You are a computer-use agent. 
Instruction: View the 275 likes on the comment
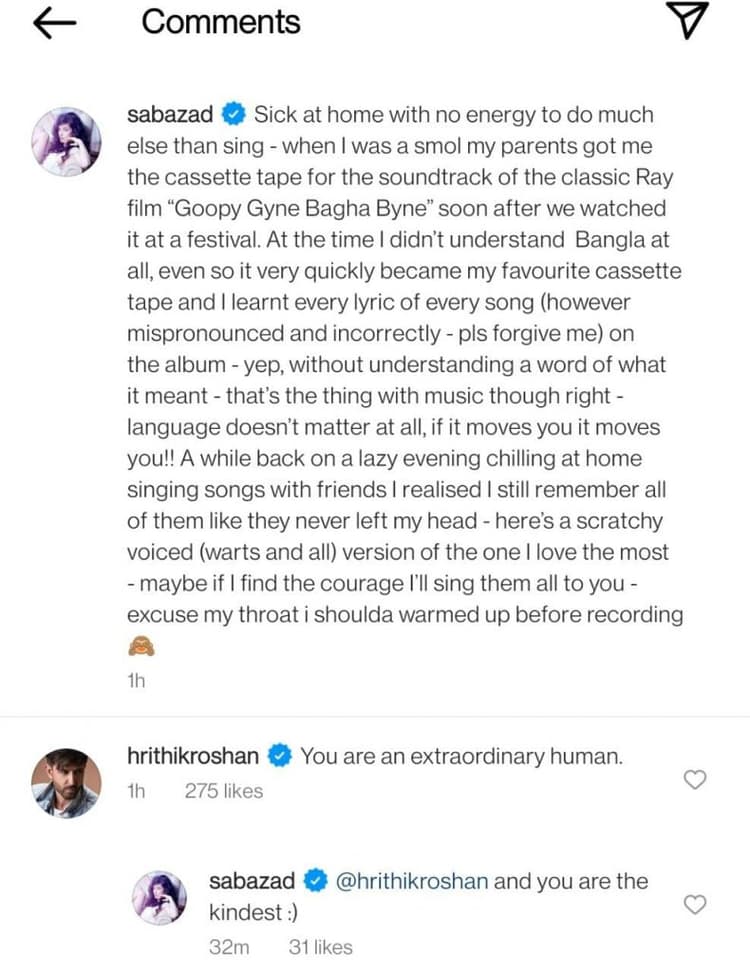224,791
